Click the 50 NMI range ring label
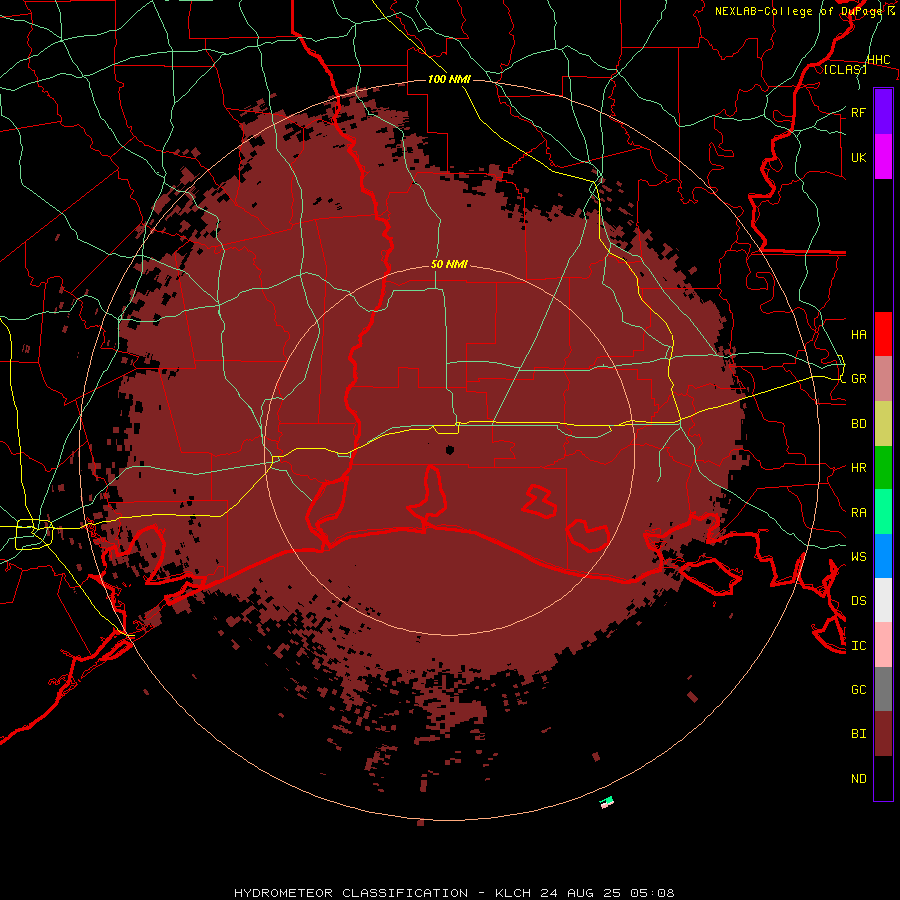Viewport: 900px width, 900px height. click(449, 264)
